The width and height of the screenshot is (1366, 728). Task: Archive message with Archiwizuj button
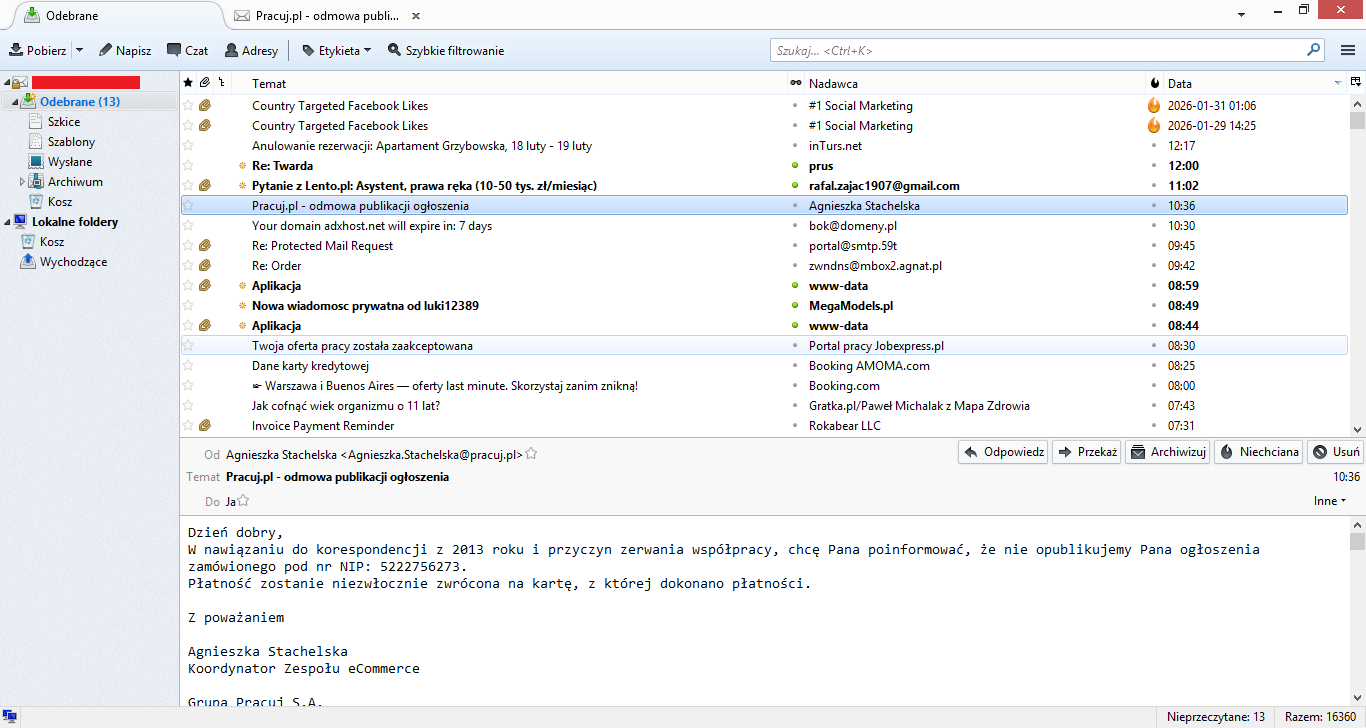(1168, 452)
